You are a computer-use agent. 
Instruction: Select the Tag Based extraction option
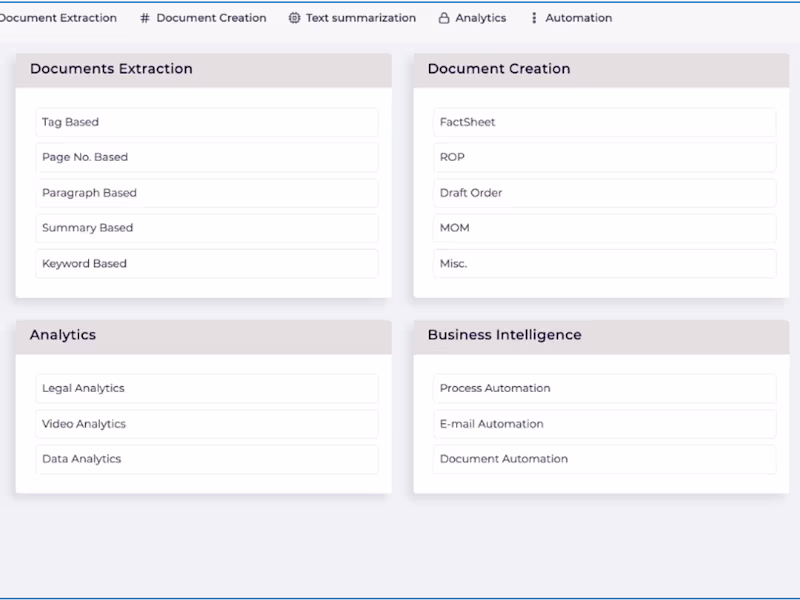coord(206,122)
